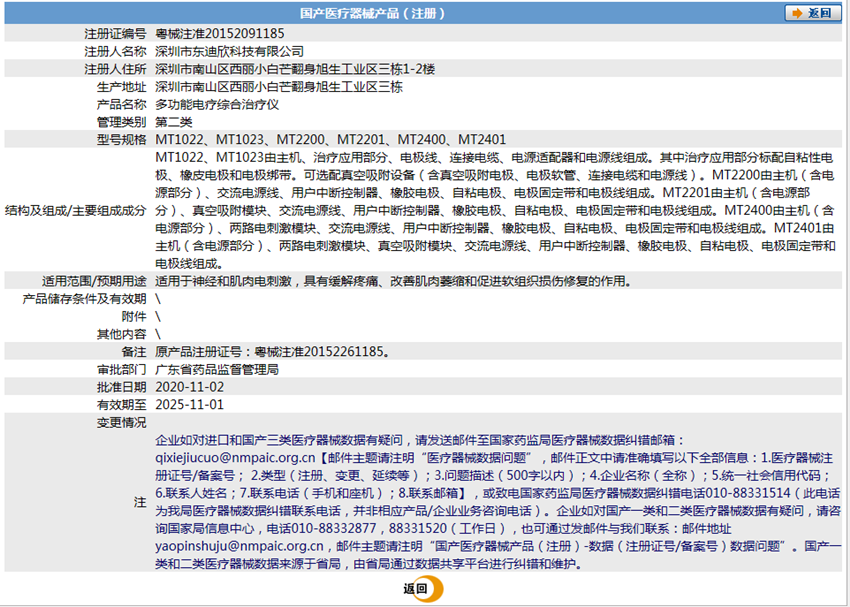Image resolution: width=850 pixels, height=607 pixels.
Task: Select product name 多功能电疗综合治疗仪
Action: tap(217, 105)
